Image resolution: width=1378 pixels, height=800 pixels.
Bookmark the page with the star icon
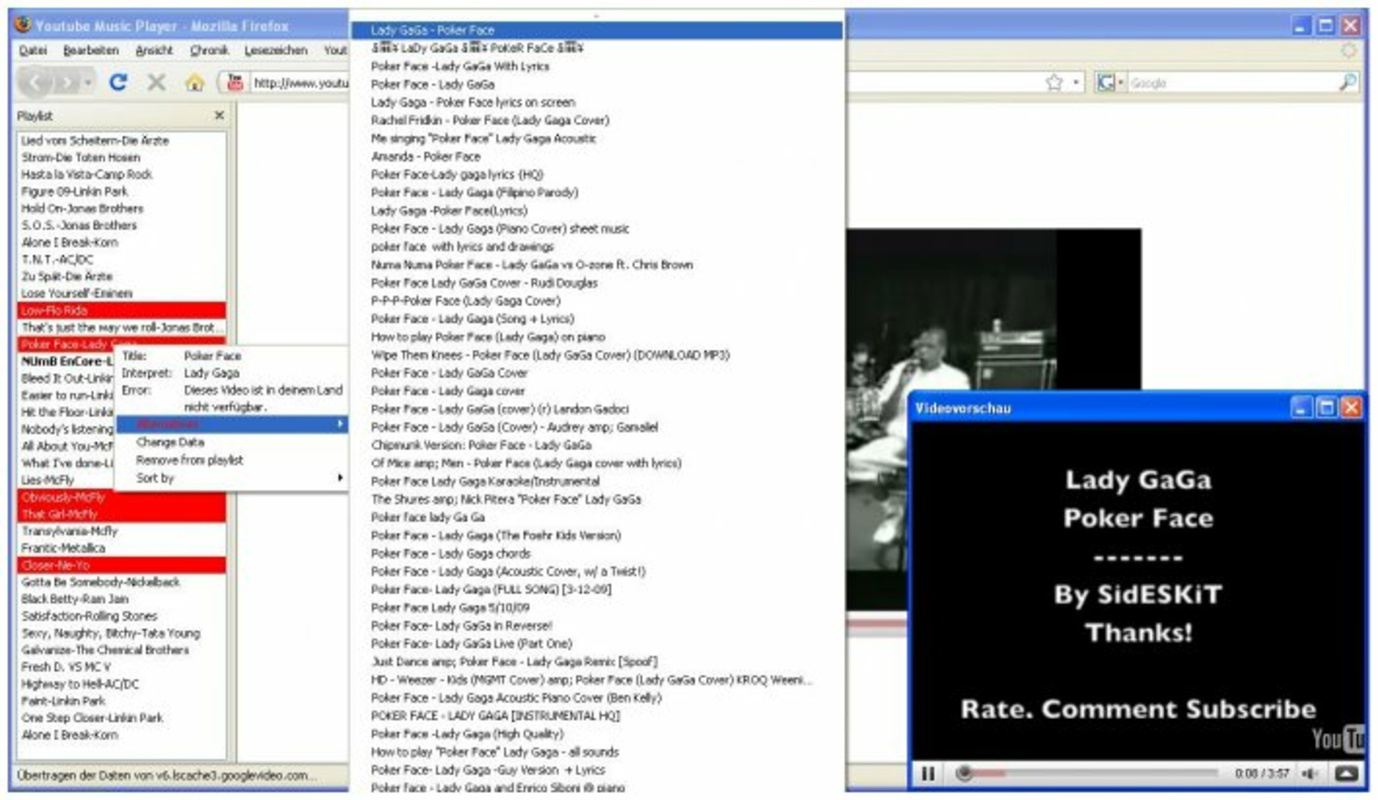tap(1053, 83)
